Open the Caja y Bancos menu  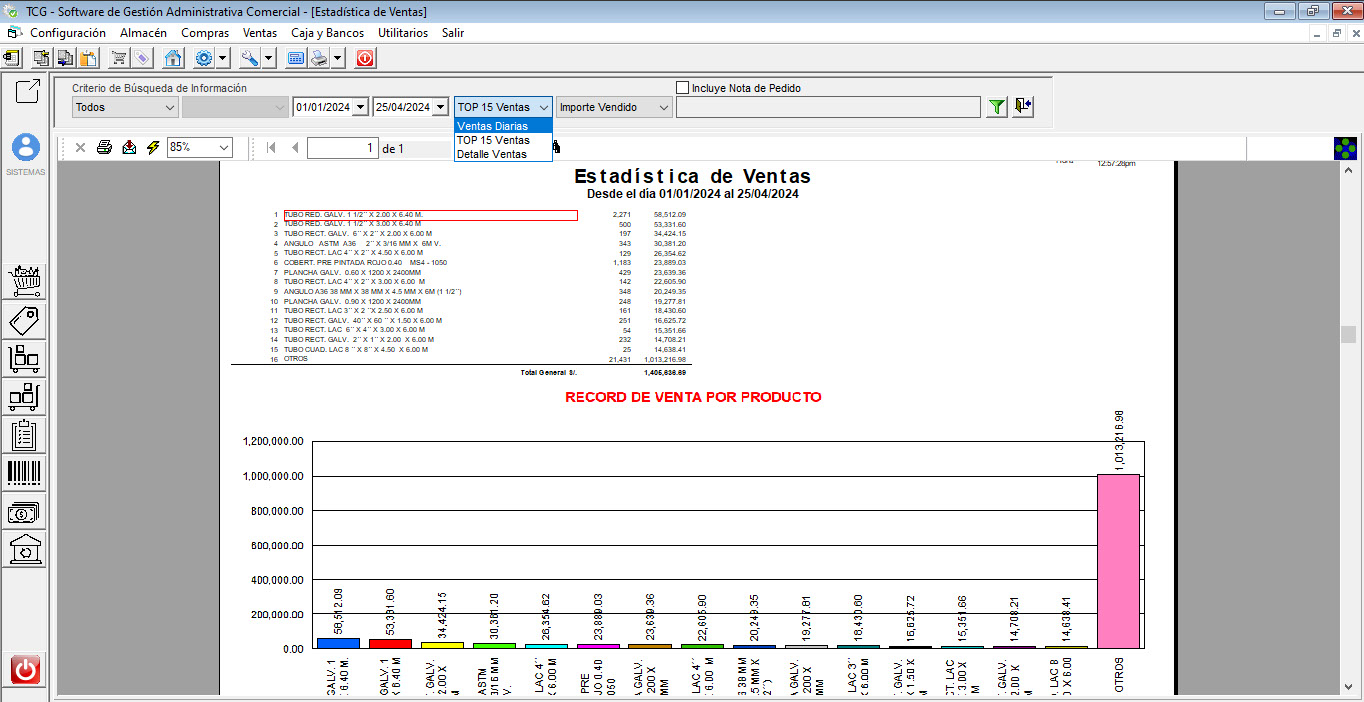[327, 33]
